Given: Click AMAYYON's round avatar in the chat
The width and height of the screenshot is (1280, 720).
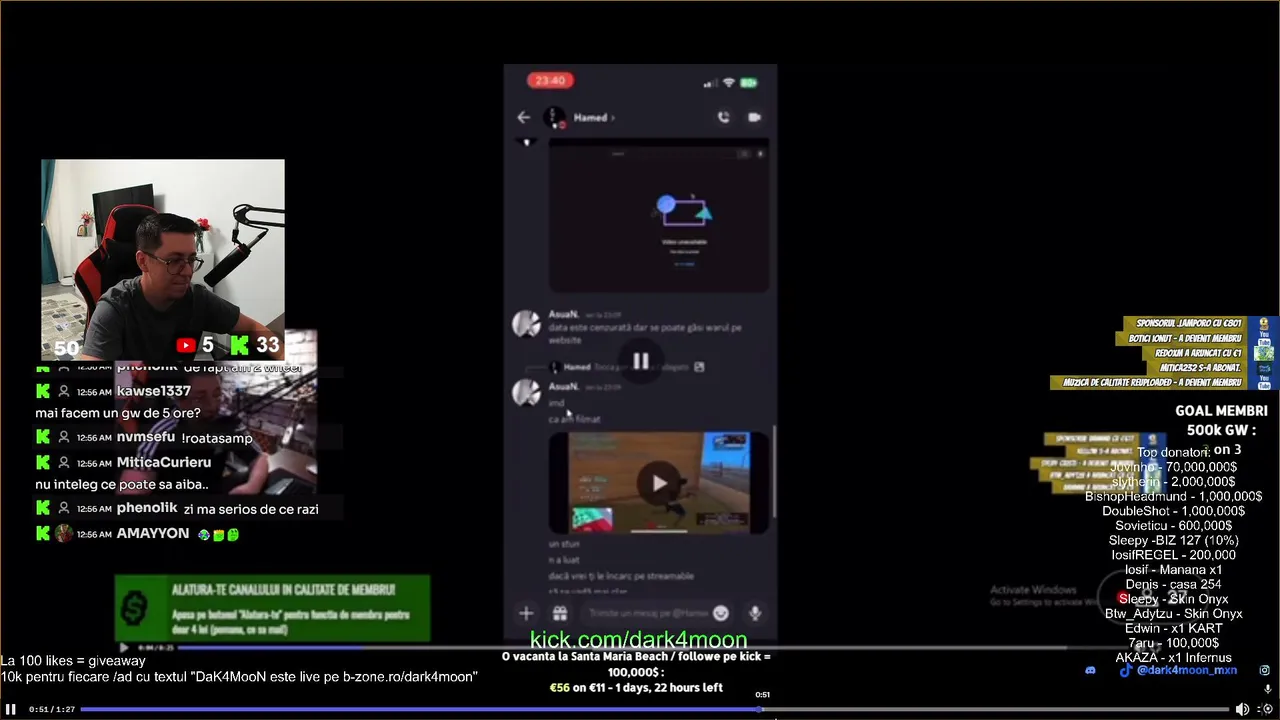Looking at the screenshot, I should click(64, 534).
